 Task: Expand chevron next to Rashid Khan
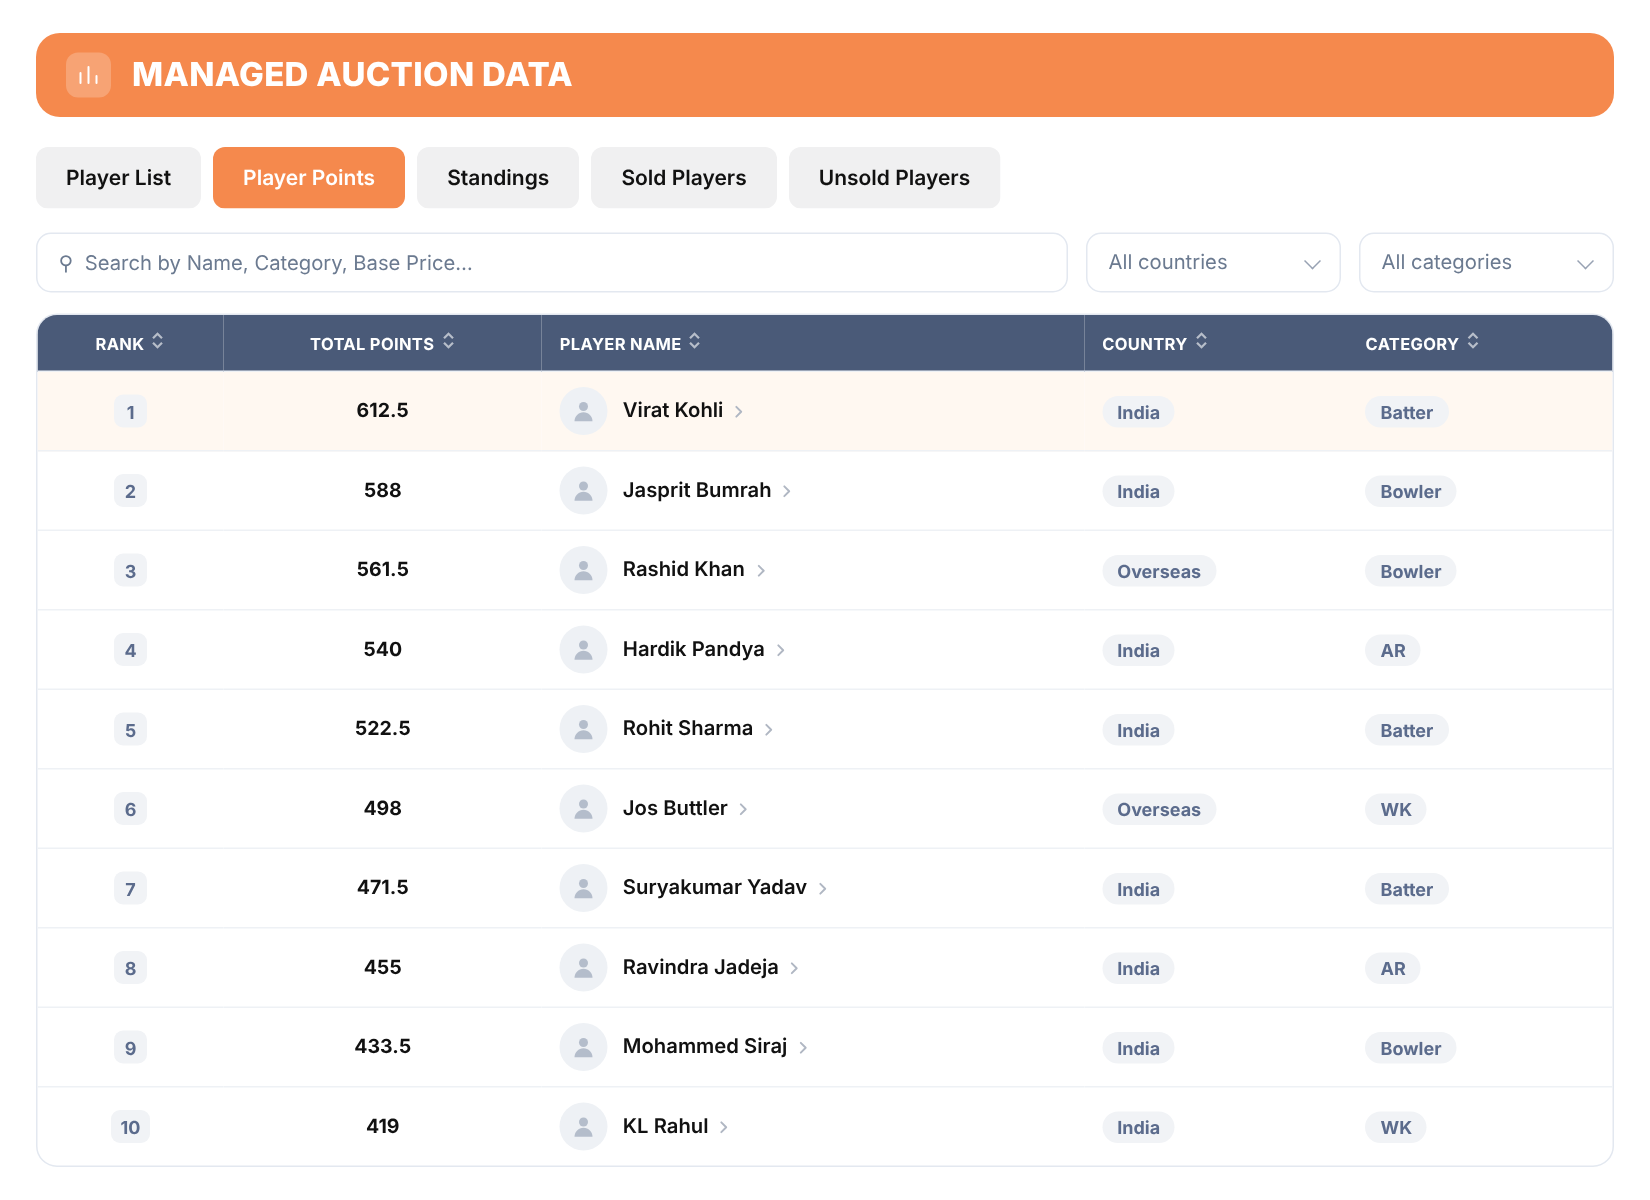click(x=761, y=571)
